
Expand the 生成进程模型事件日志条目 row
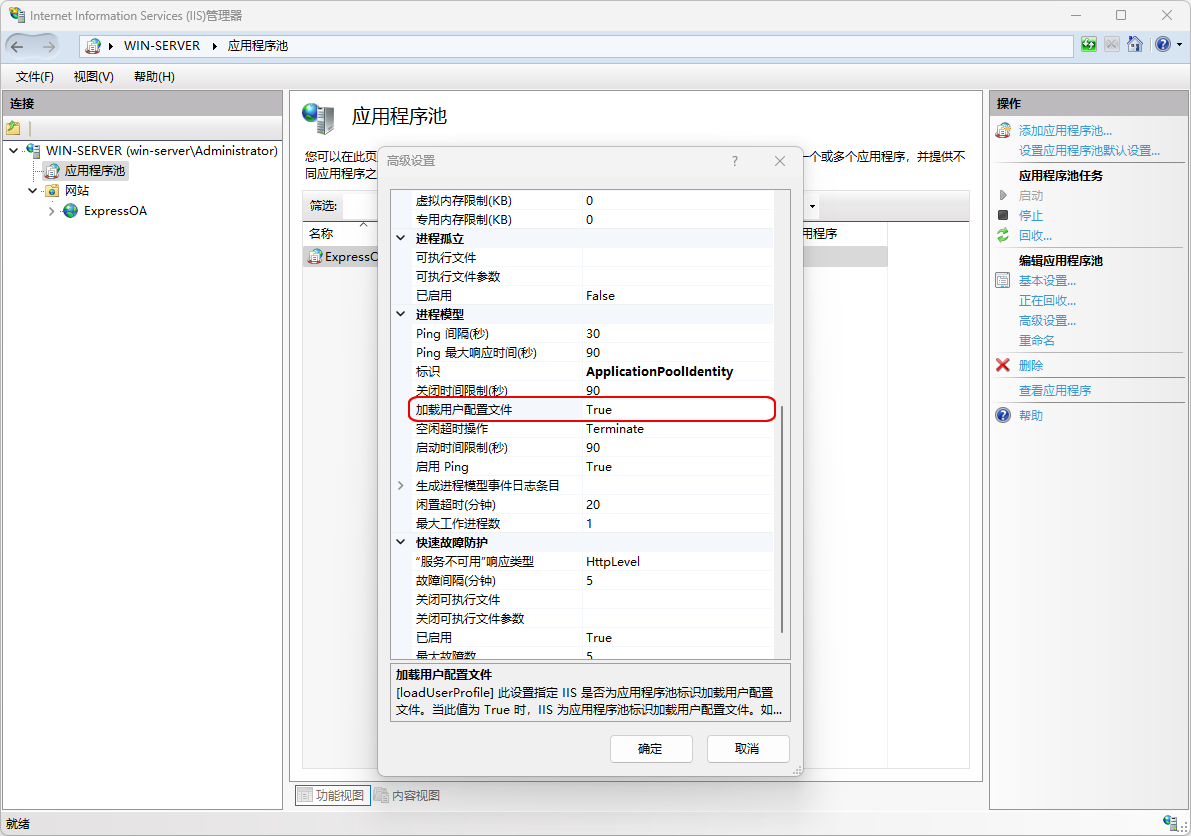tap(401, 486)
